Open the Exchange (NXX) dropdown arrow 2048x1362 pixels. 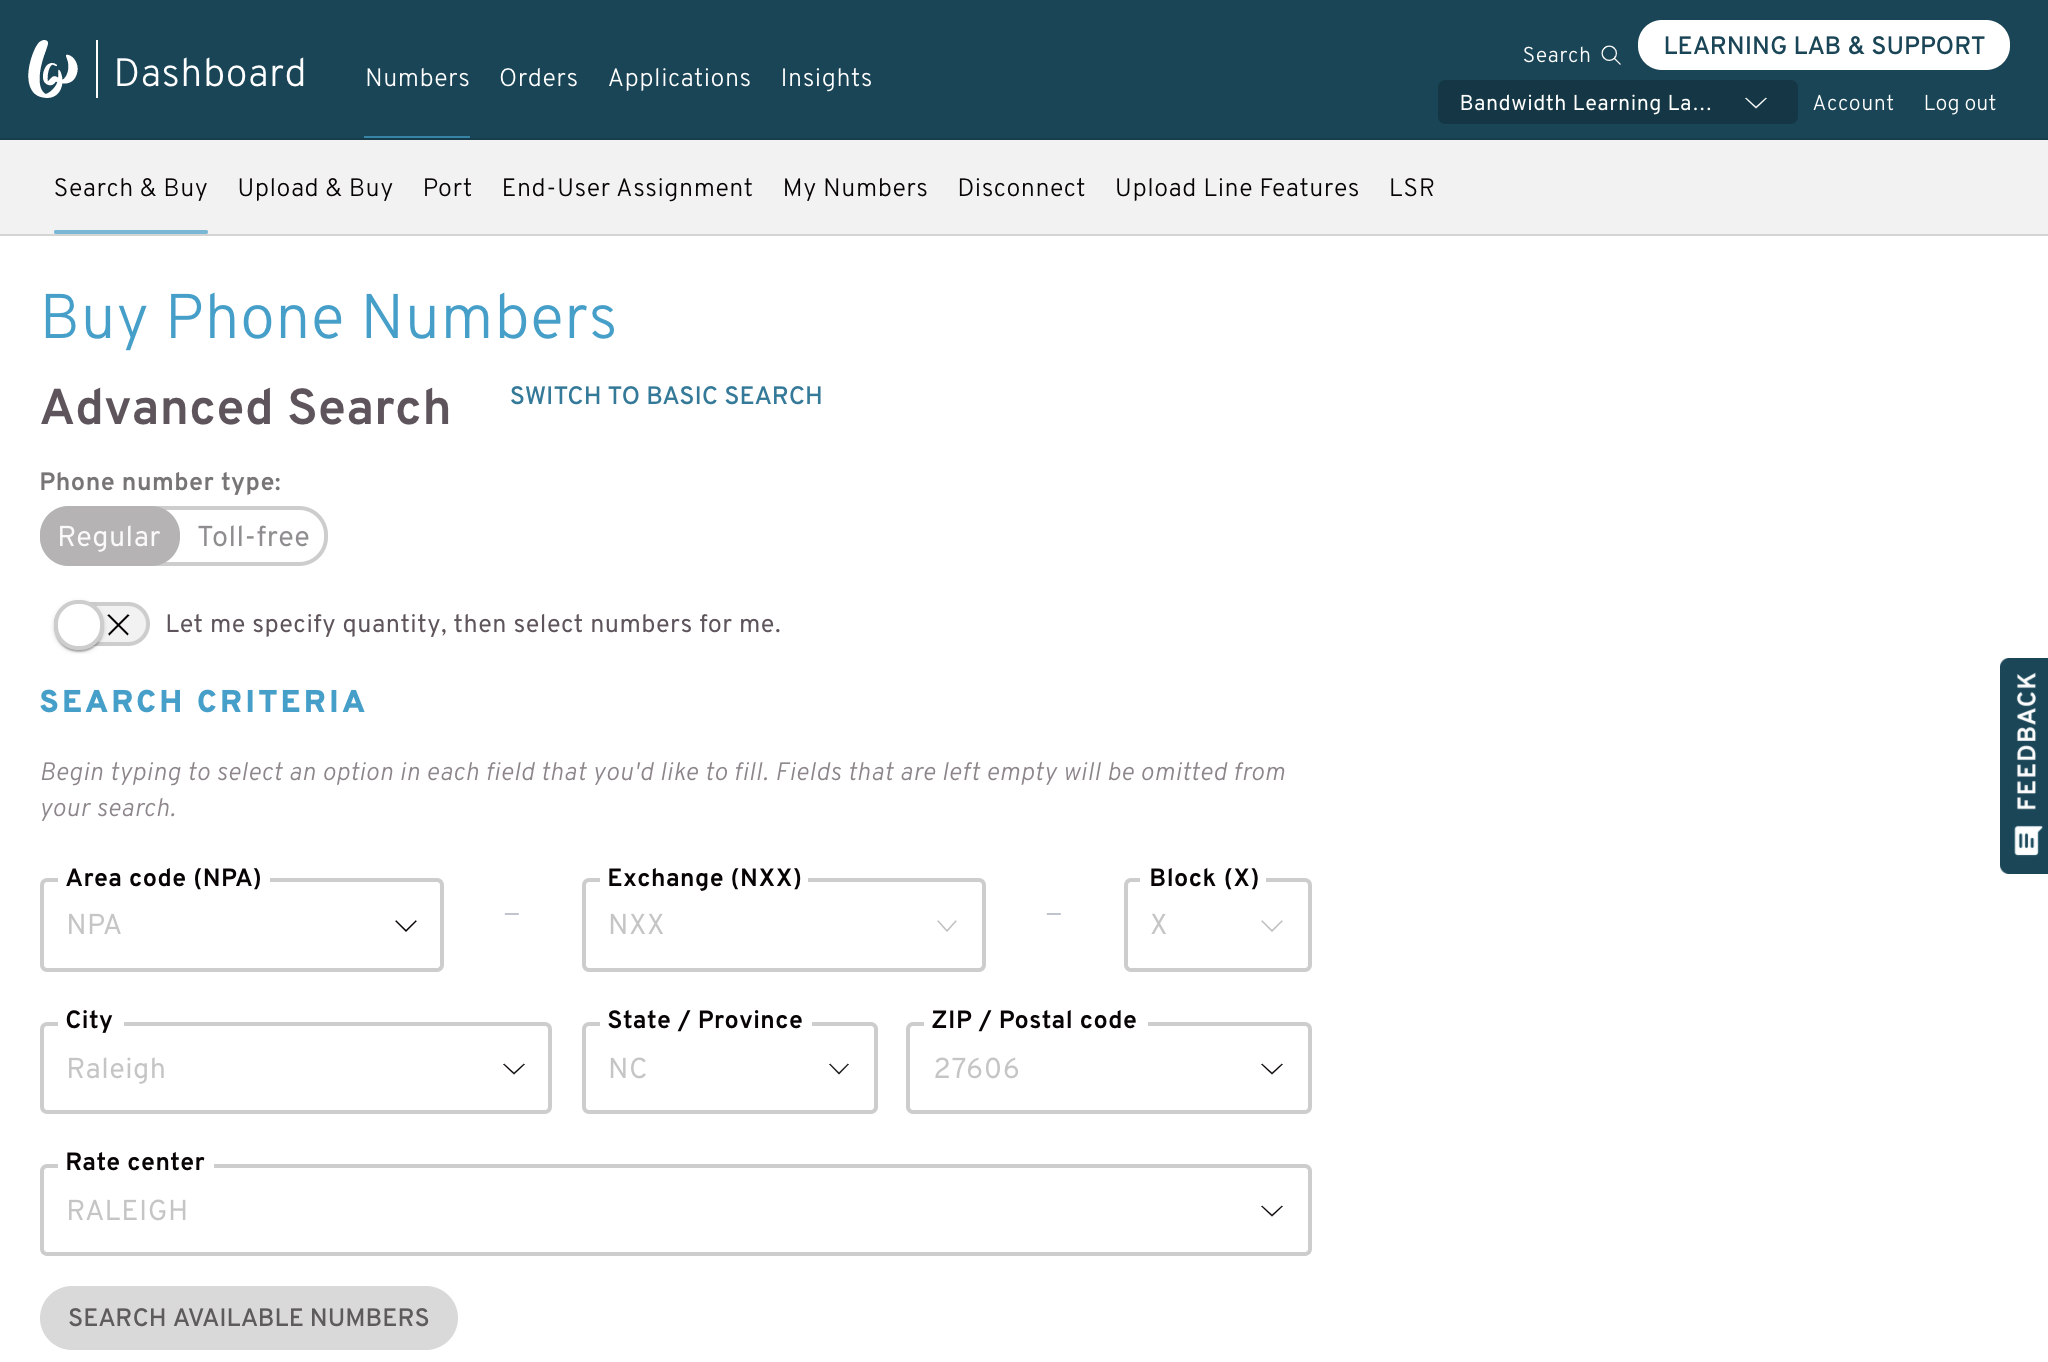click(x=947, y=926)
